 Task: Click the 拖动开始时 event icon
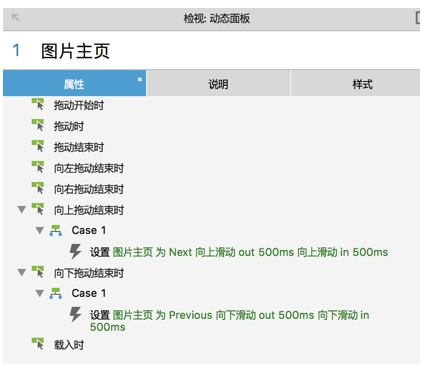[38, 104]
